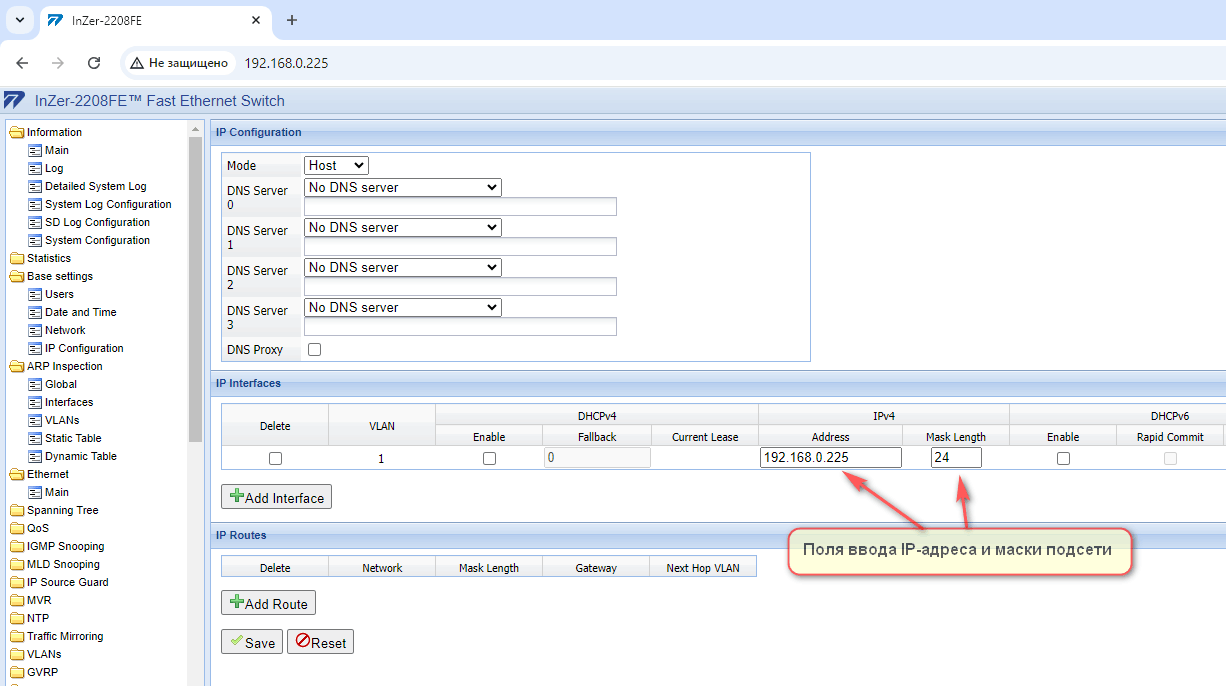Save the IP configuration
Viewport: 1226px width, 686px height.
tap(252, 642)
